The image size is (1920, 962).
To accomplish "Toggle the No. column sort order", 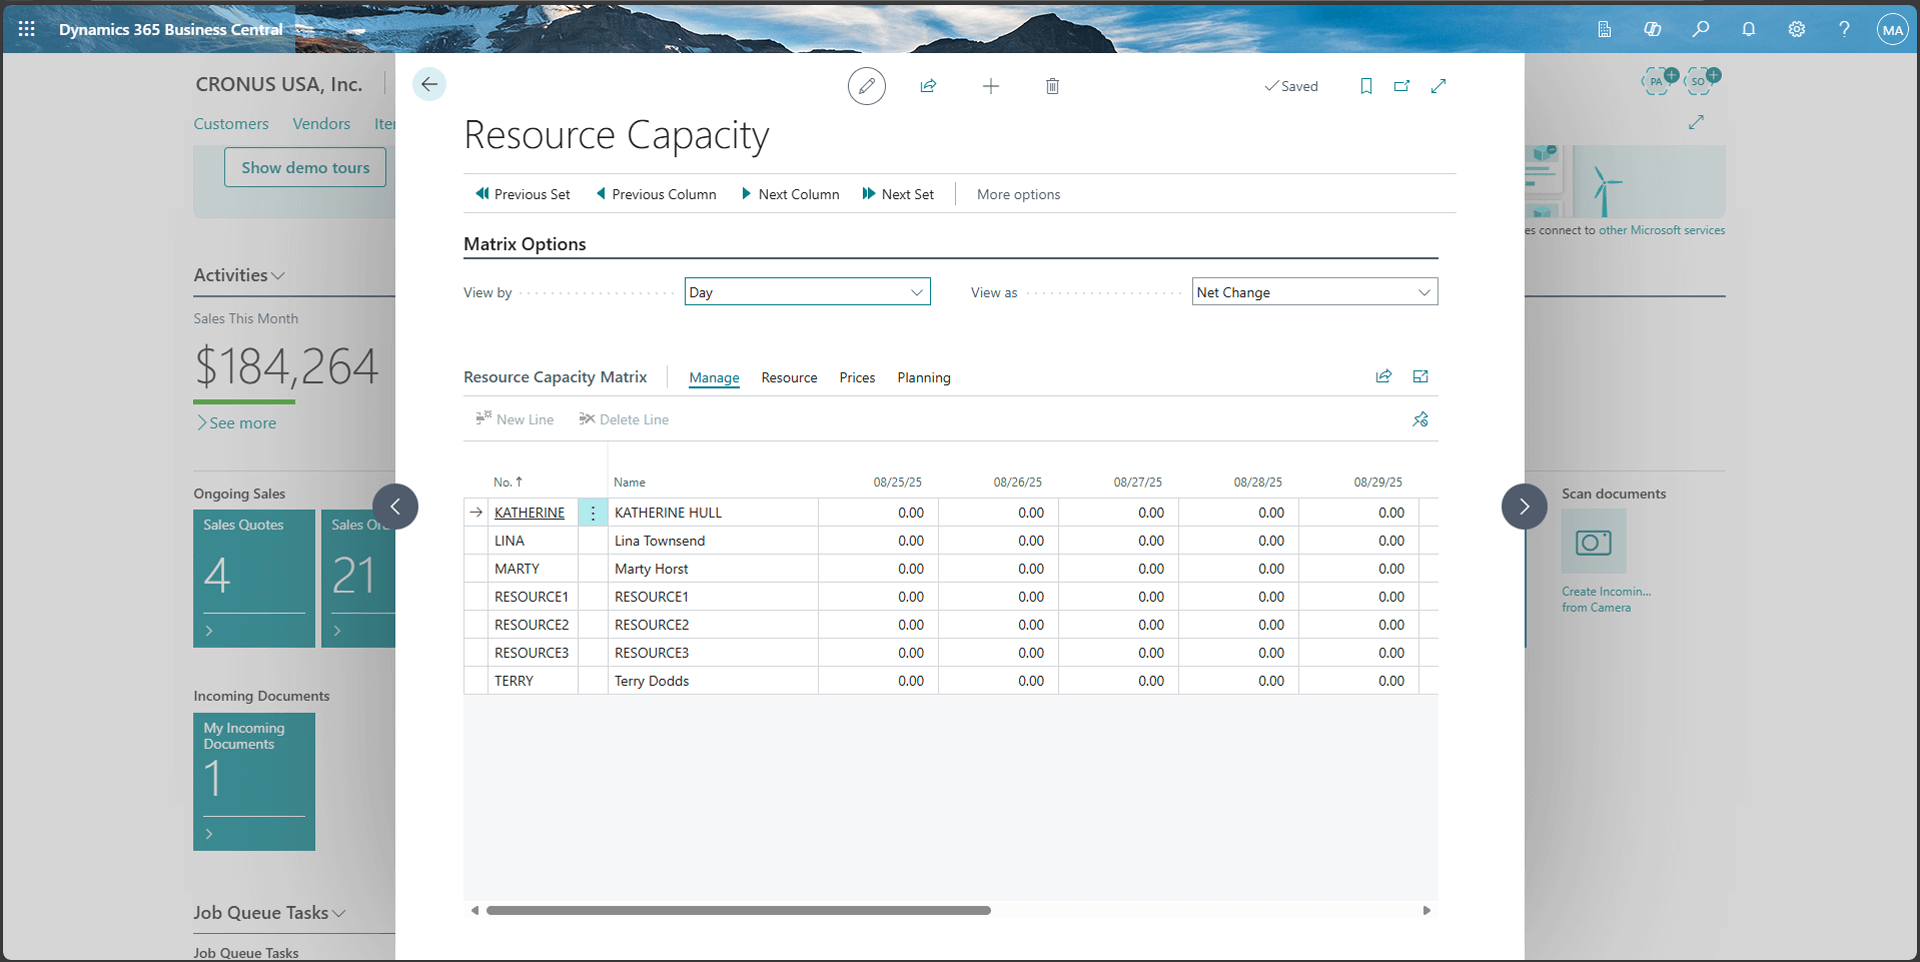I will click(506, 481).
